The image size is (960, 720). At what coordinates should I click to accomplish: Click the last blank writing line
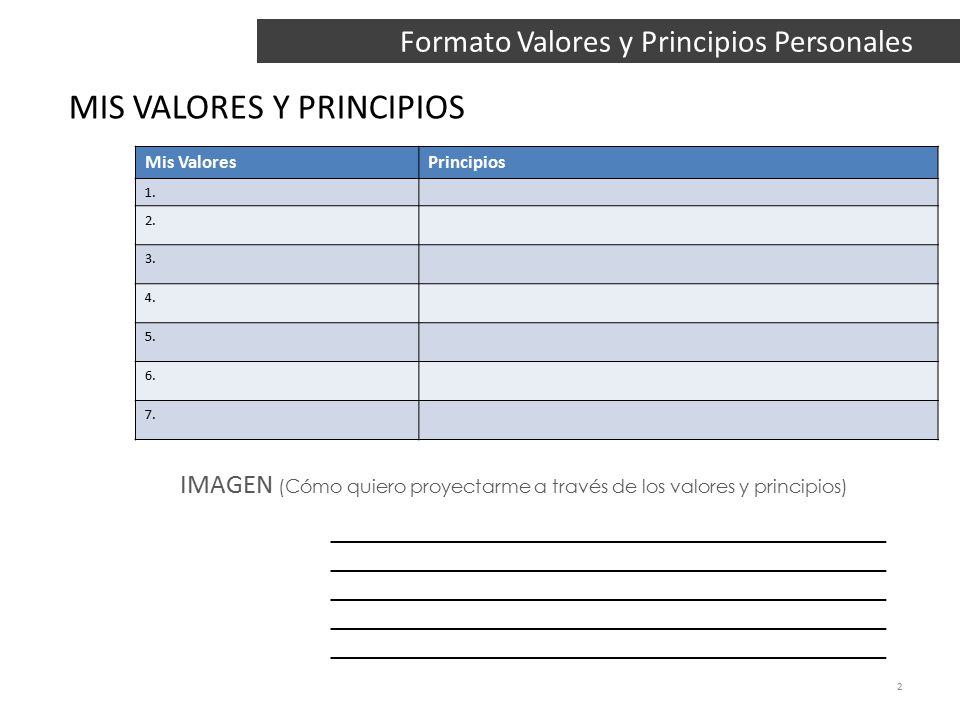click(608, 658)
